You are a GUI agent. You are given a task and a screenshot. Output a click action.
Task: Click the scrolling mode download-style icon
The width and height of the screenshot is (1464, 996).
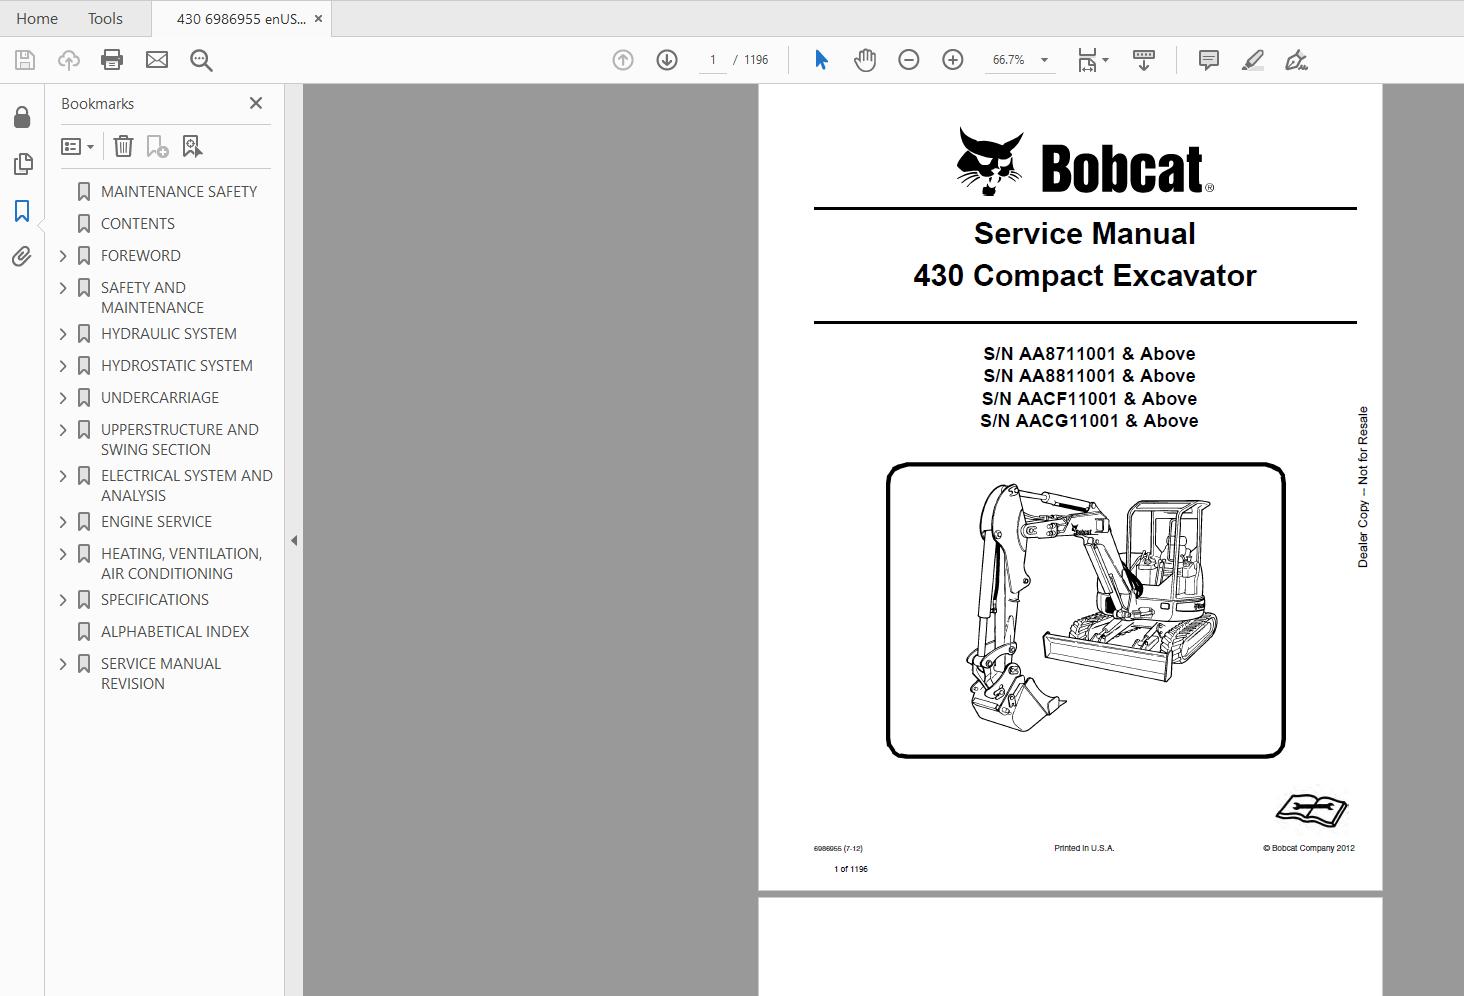(x=1144, y=60)
